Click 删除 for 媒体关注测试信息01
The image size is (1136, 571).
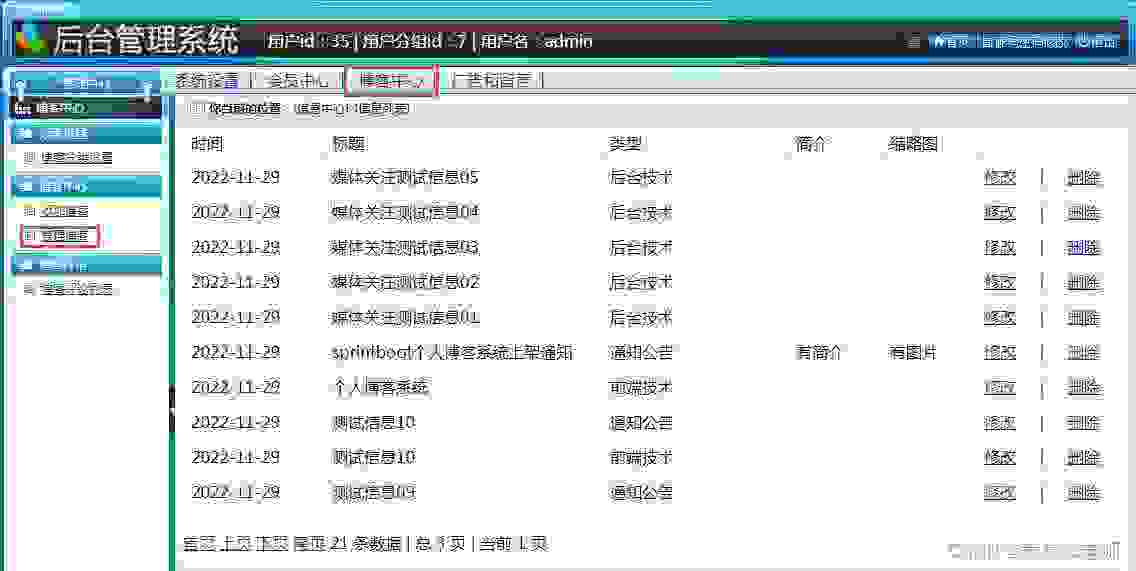pos(1083,317)
